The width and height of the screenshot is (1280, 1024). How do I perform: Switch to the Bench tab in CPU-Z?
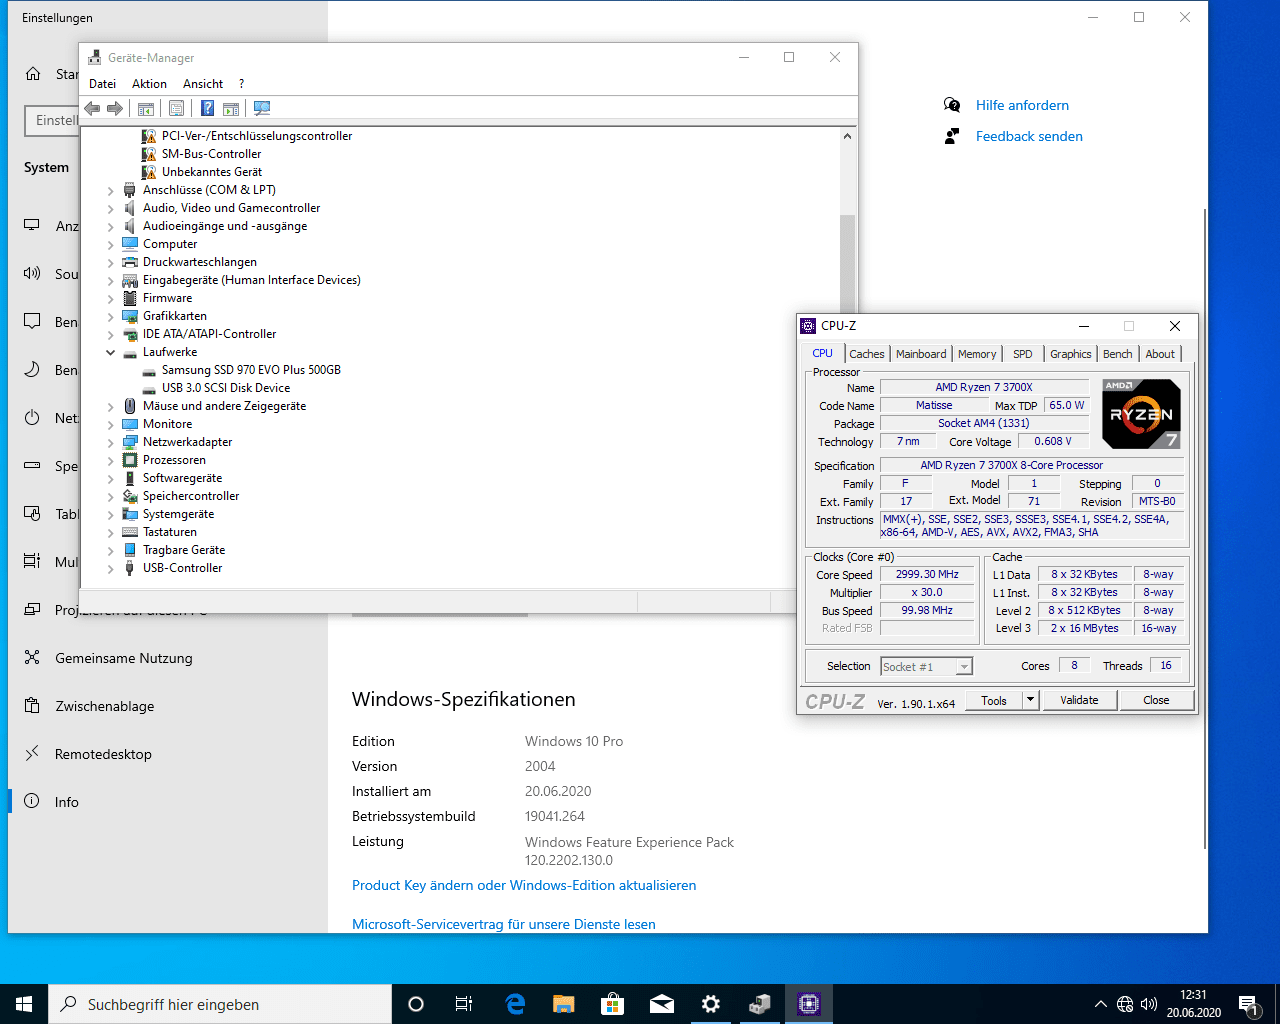(1117, 354)
